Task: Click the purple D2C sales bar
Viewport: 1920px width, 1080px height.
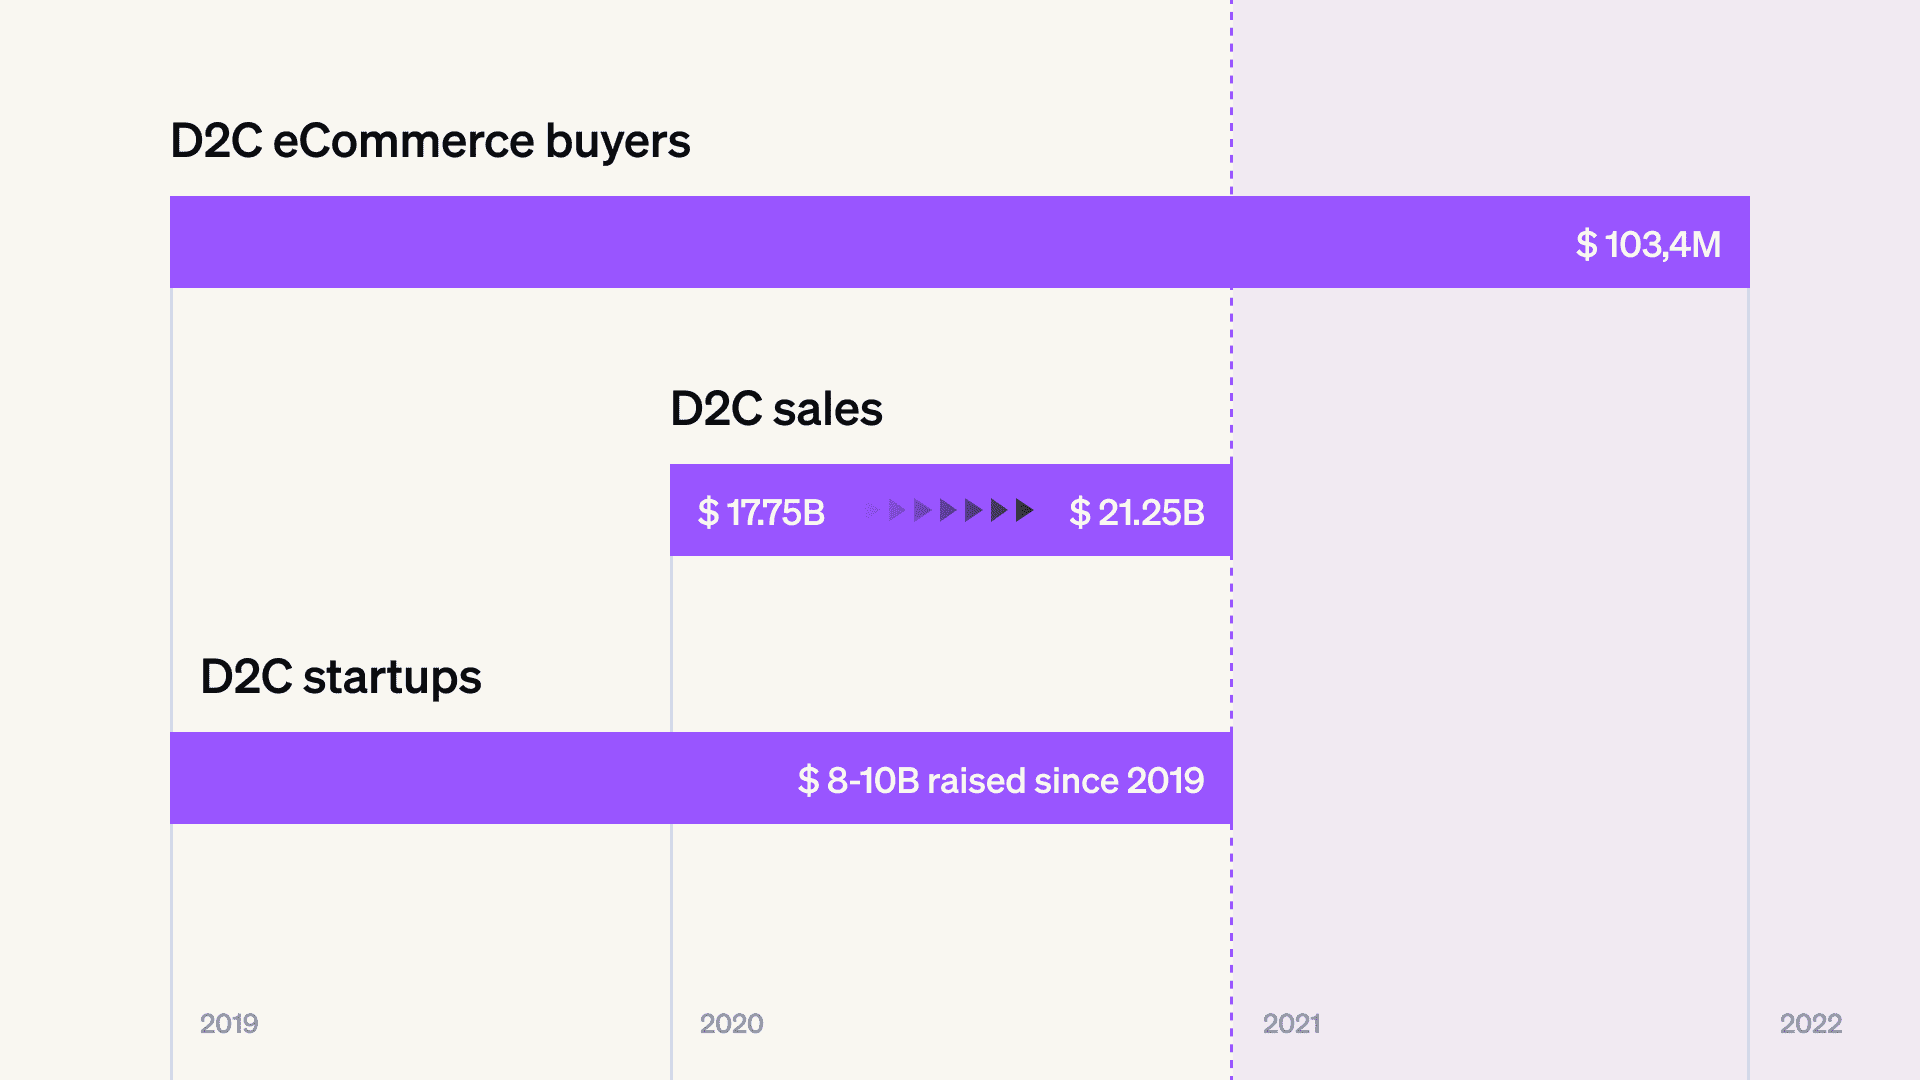Action: 951,510
